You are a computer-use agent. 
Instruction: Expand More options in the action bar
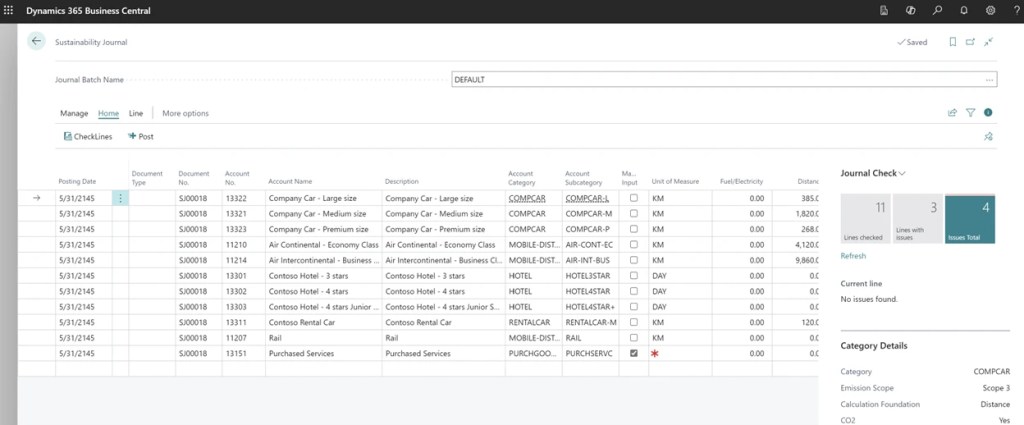pos(185,113)
